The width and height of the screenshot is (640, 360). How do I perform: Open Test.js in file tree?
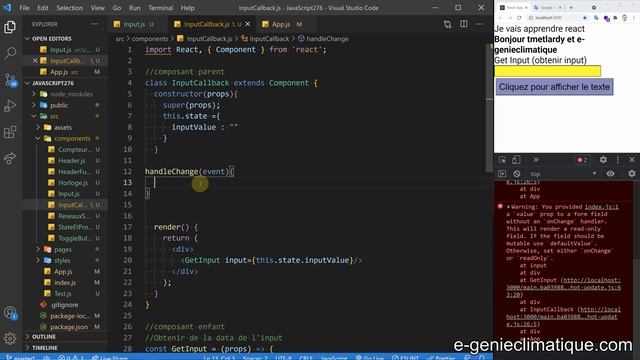click(62, 293)
